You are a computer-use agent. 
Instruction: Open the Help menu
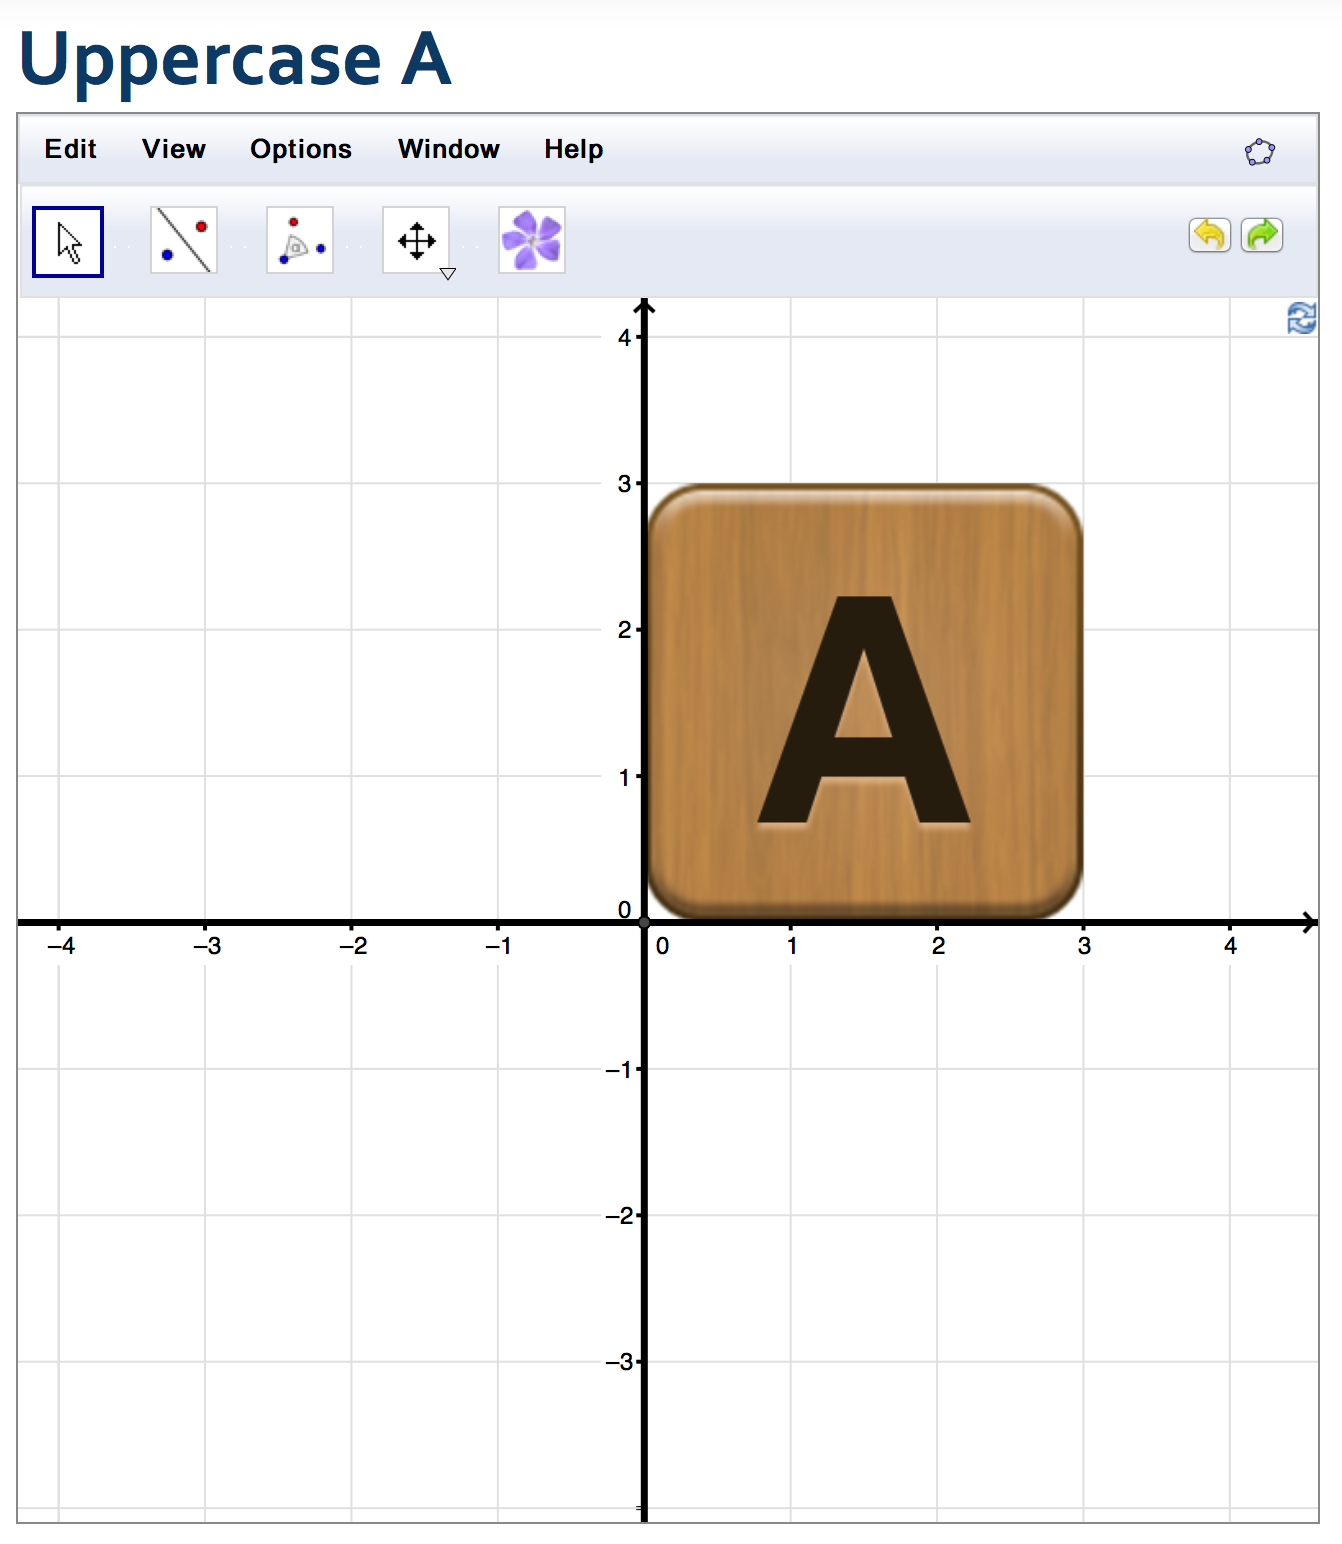pos(573,148)
